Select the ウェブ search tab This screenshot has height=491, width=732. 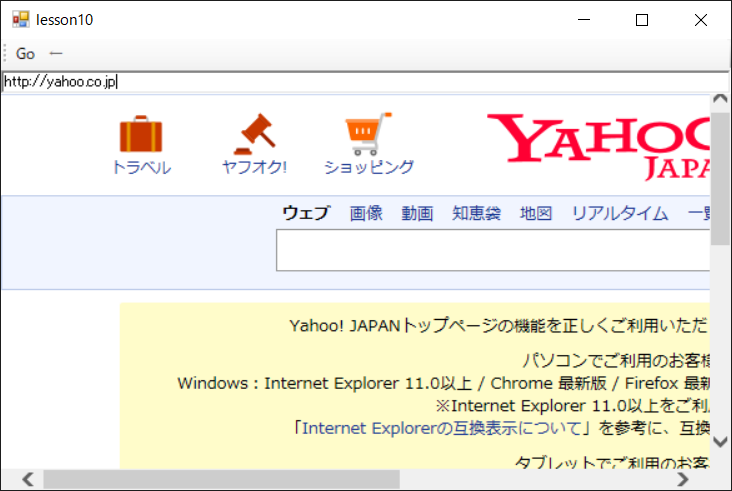coord(305,213)
